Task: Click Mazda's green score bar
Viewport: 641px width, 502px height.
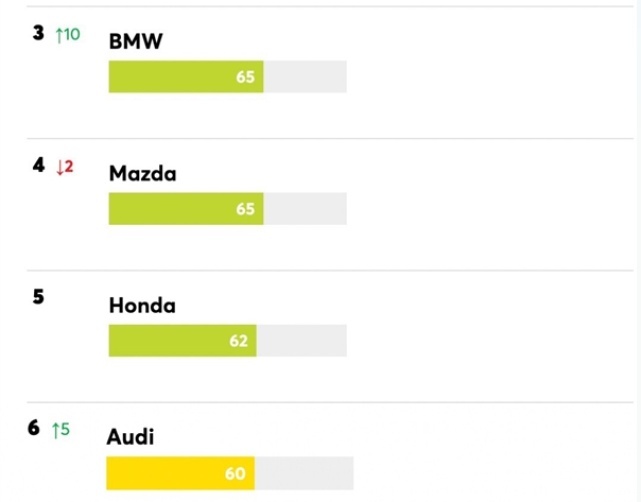Action: coord(186,208)
